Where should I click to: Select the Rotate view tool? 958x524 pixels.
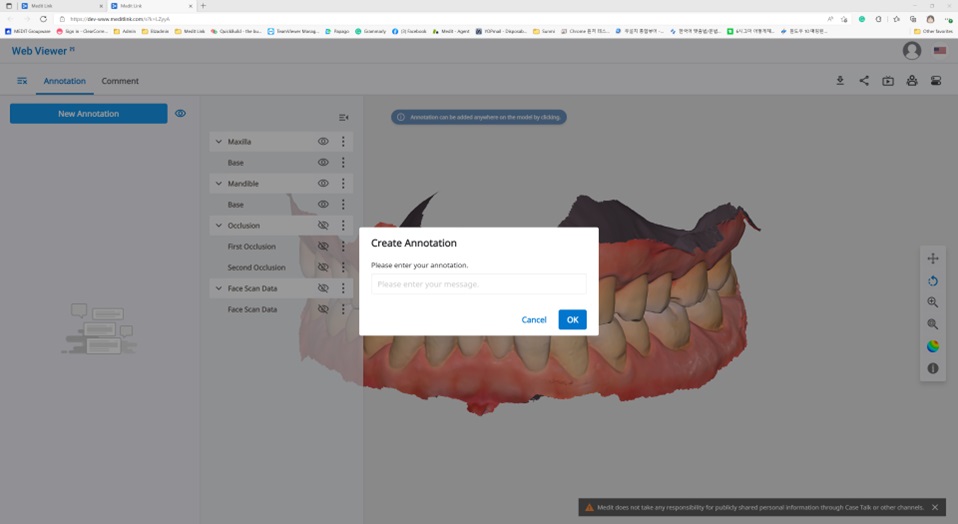(933, 281)
